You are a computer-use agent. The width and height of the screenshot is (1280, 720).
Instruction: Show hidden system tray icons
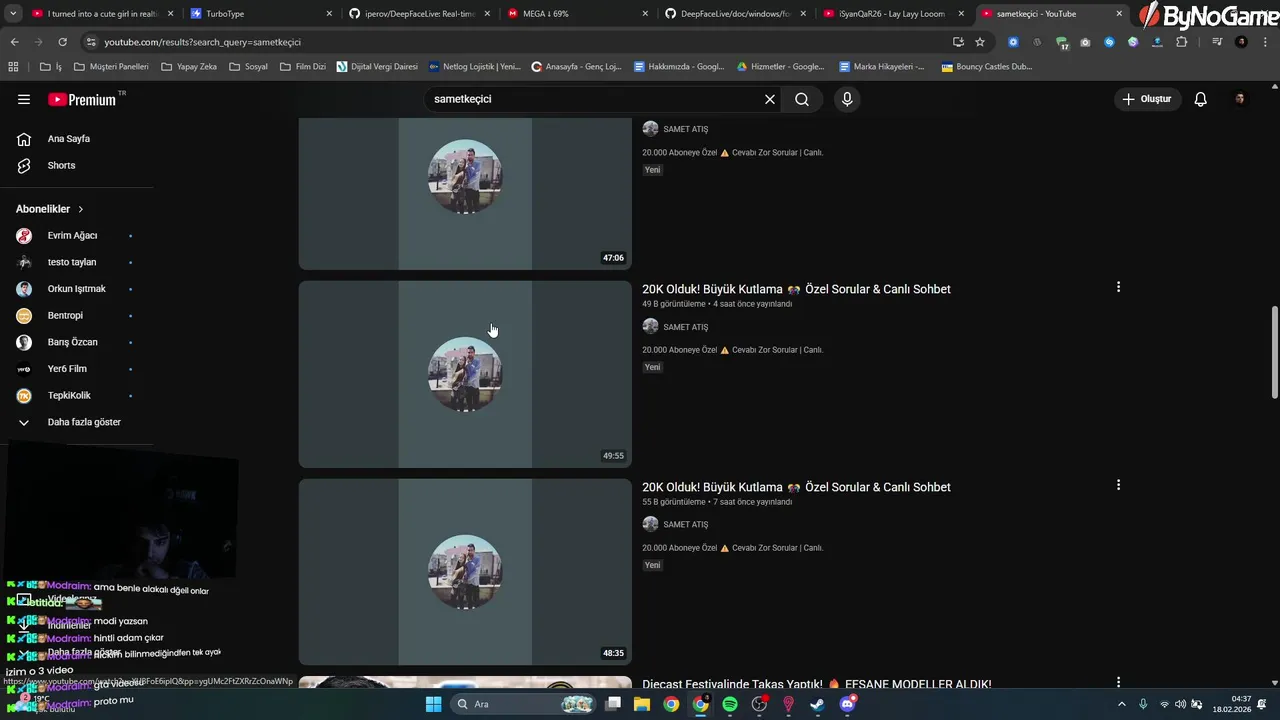tap(1121, 704)
